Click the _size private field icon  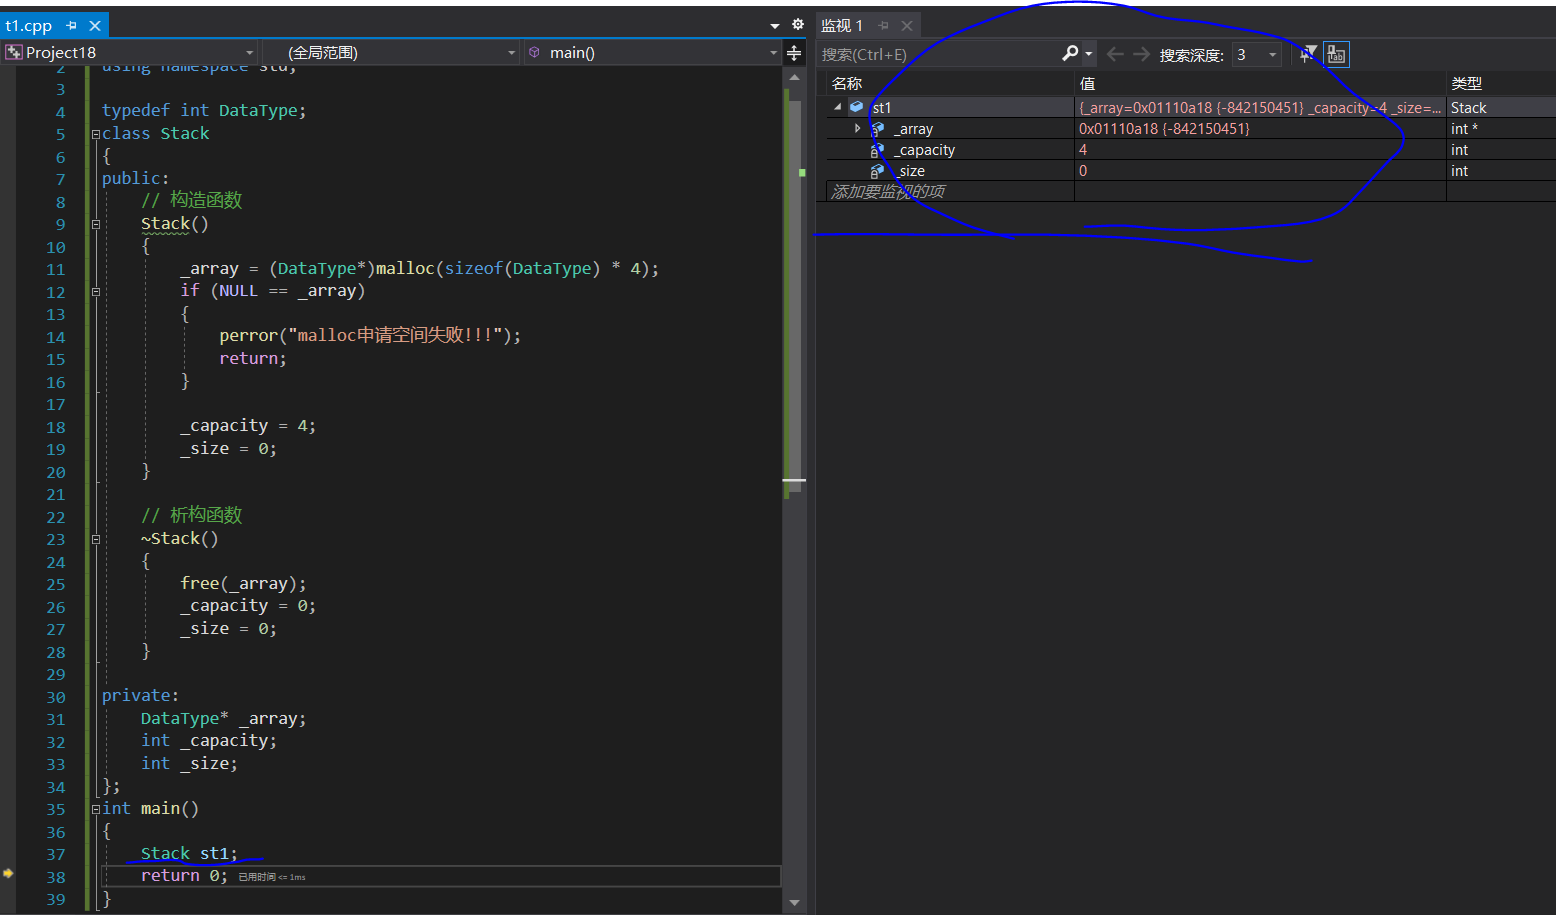point(877,171)
